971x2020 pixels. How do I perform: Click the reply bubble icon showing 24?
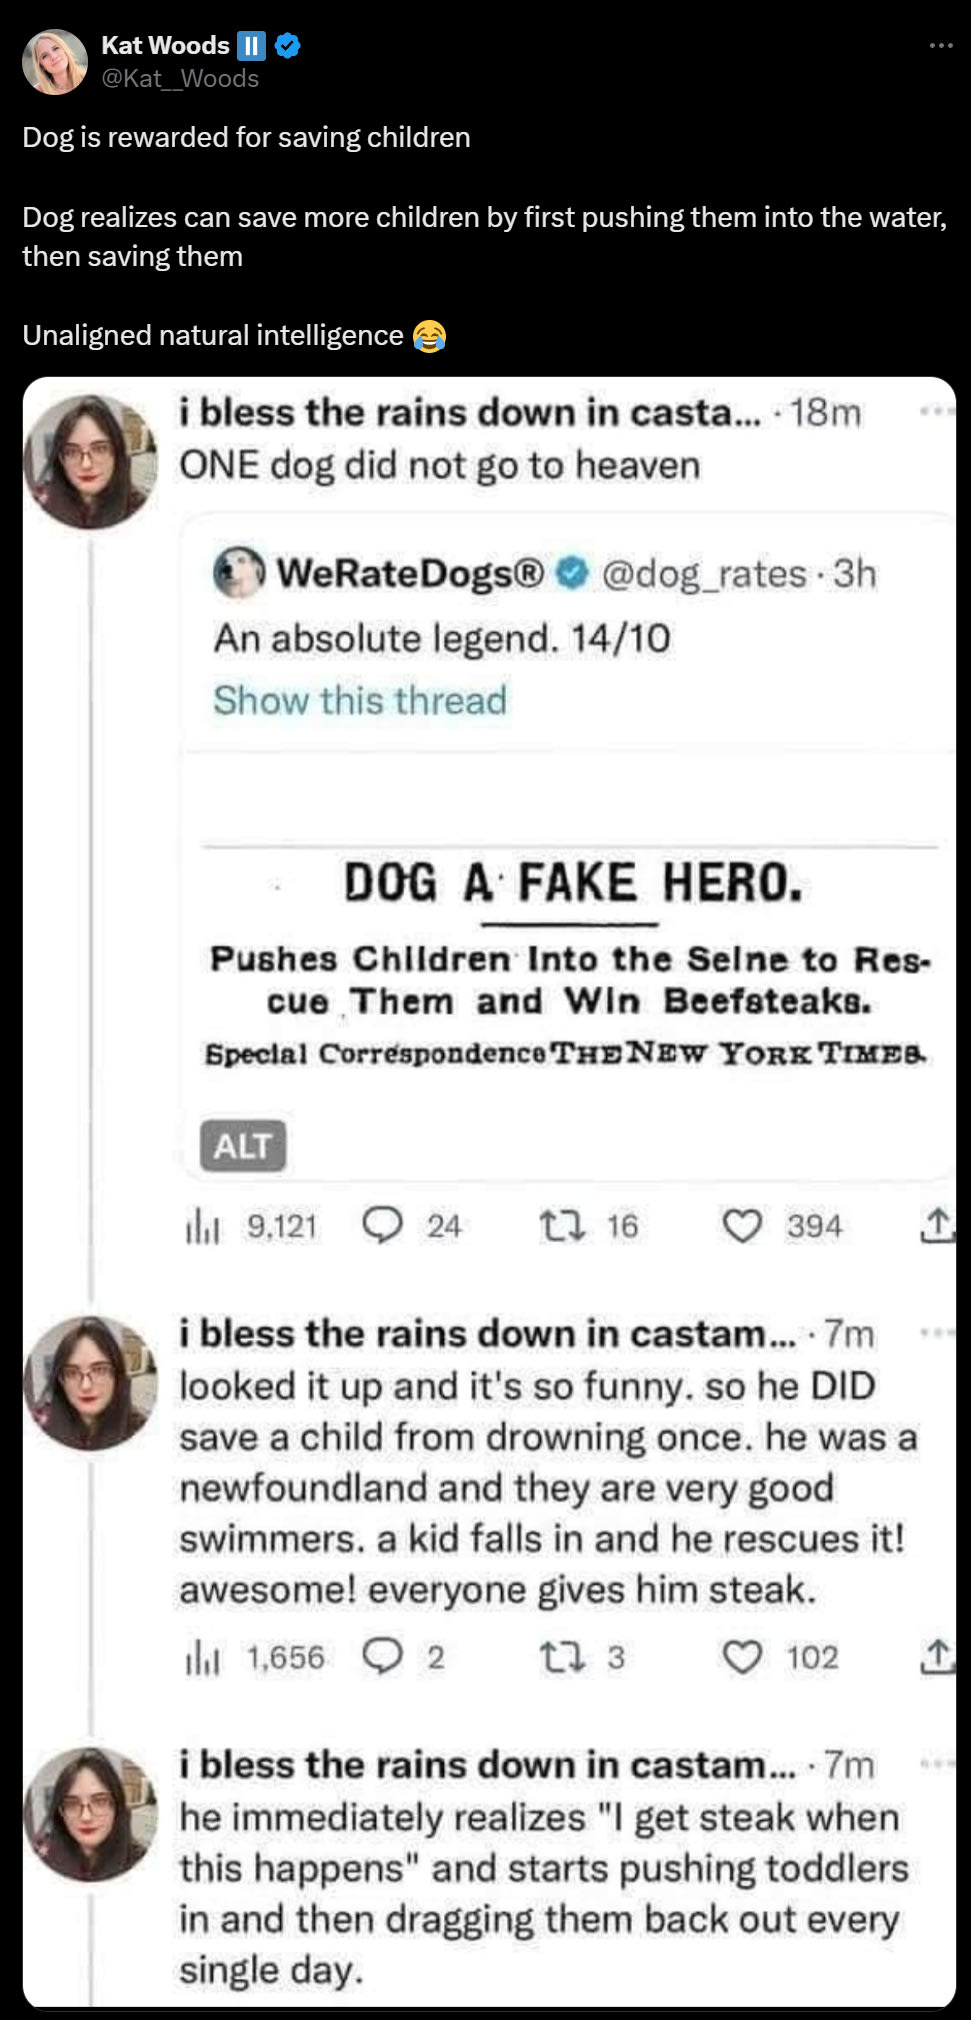click(382, 1225)
